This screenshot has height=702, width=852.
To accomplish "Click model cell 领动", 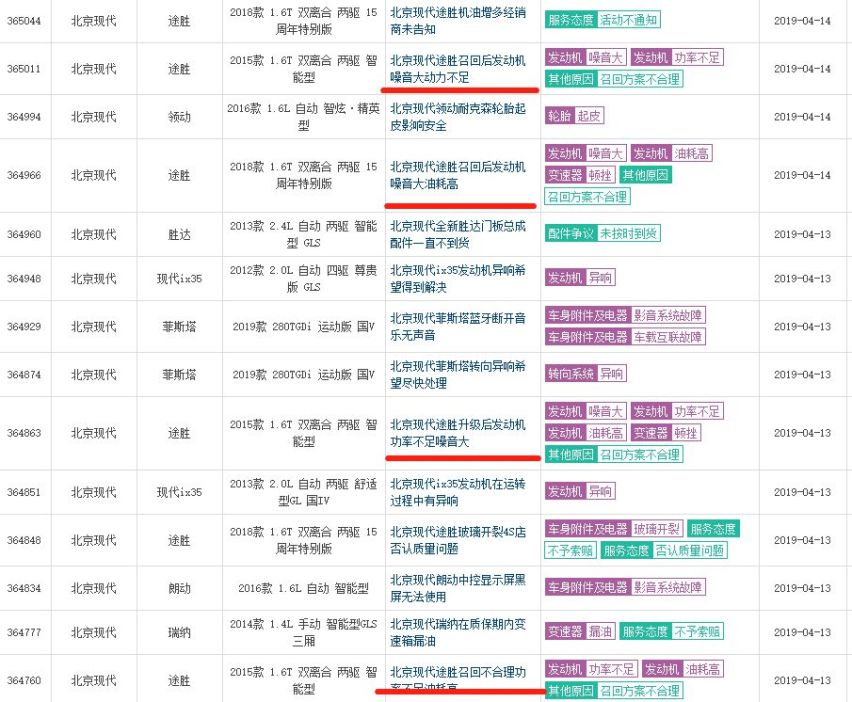I will click(179, 117).
